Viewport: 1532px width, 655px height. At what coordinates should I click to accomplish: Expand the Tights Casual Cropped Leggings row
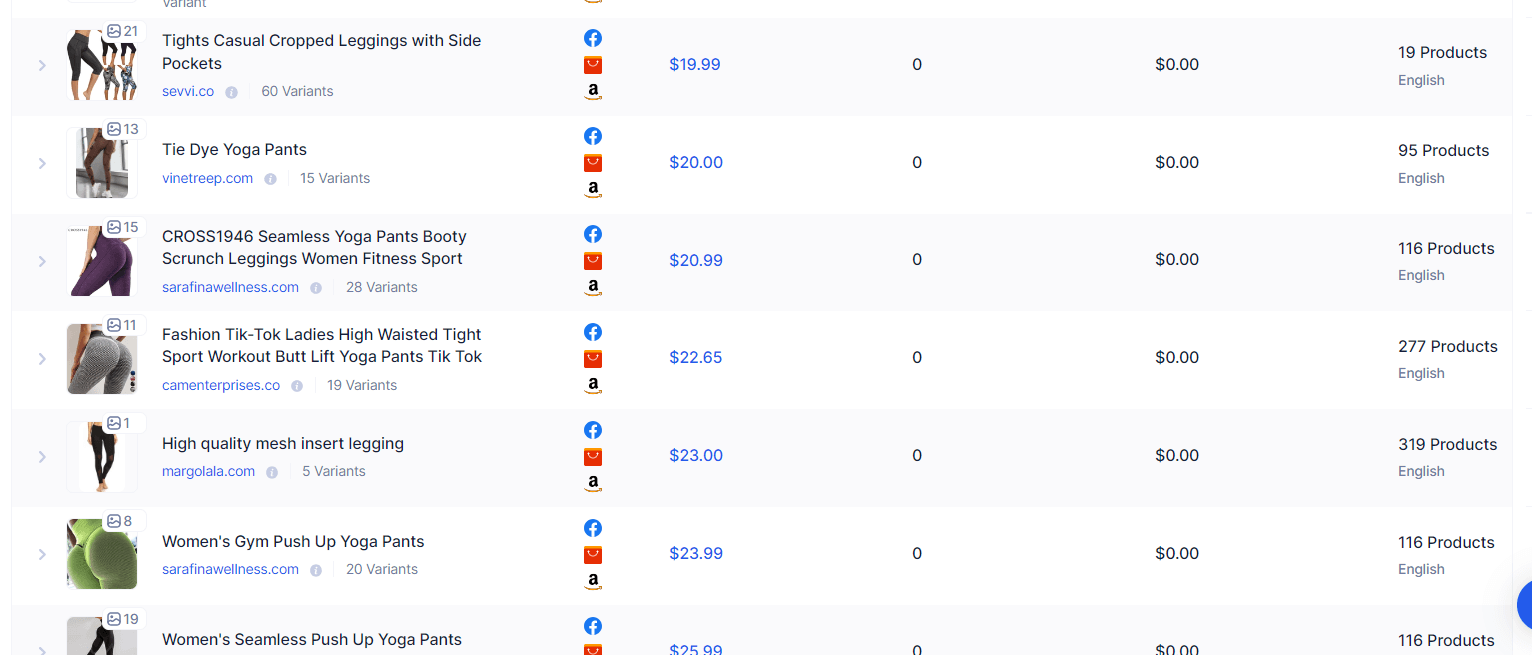point(41,64)
